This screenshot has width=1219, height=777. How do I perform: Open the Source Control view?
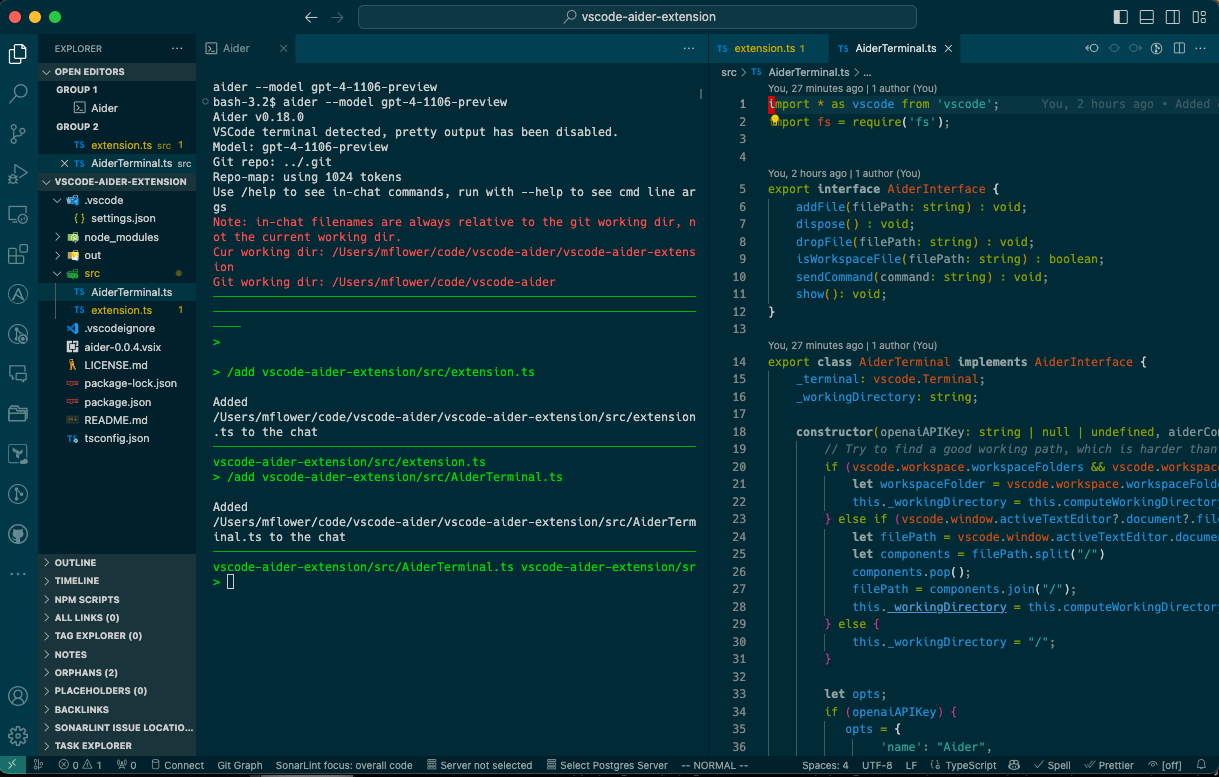click(18, 134)
